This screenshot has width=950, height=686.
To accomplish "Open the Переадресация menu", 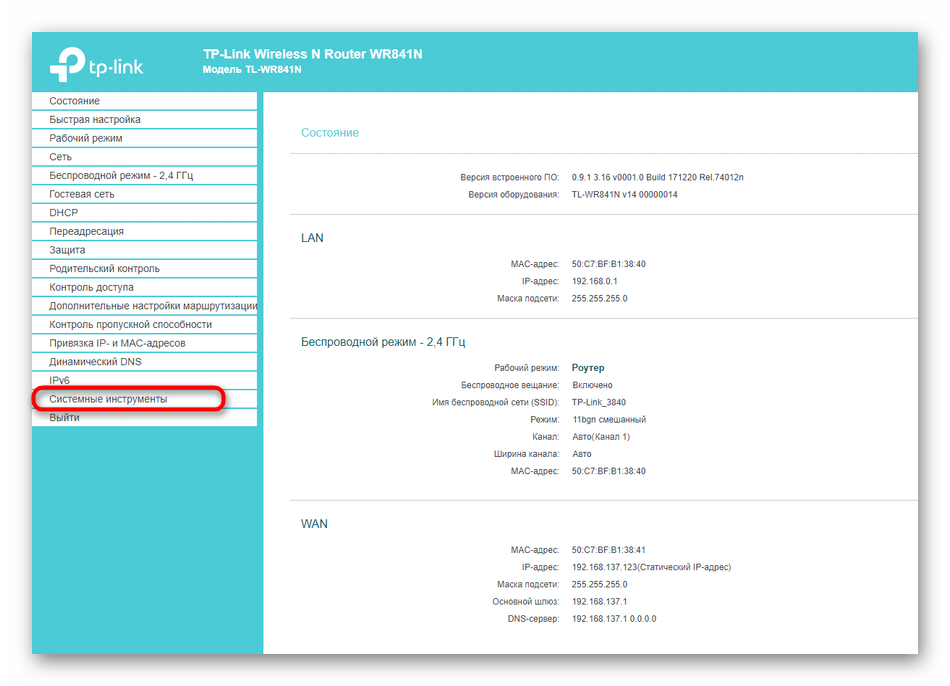I will [x=87, y=231].
